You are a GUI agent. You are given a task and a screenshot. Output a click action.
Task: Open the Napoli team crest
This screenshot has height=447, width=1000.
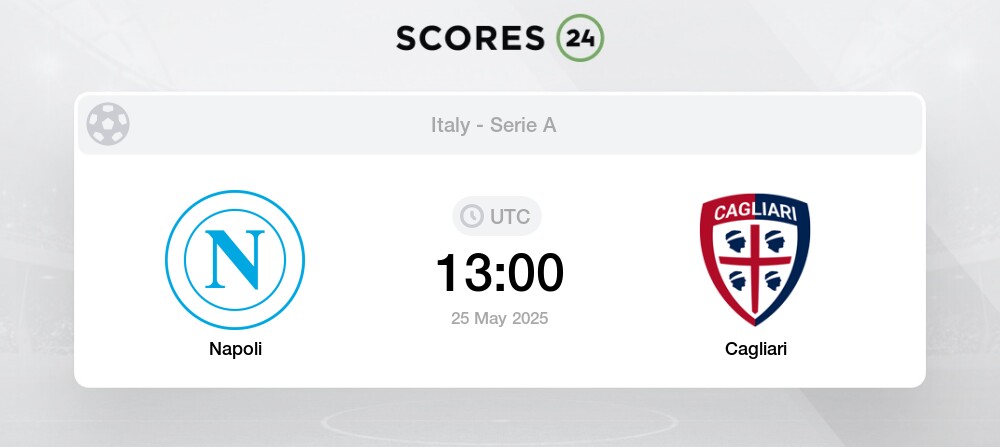(235, 260)
